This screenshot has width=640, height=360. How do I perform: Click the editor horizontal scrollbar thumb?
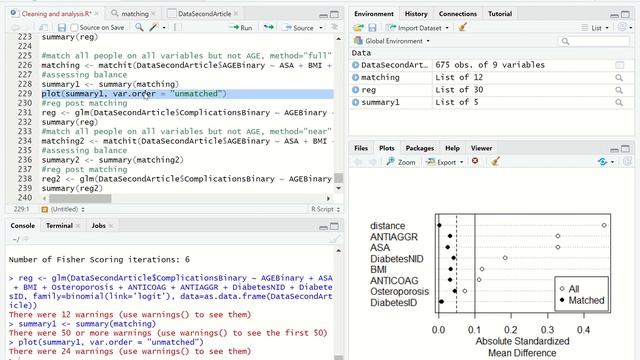[x=80, y=199]
